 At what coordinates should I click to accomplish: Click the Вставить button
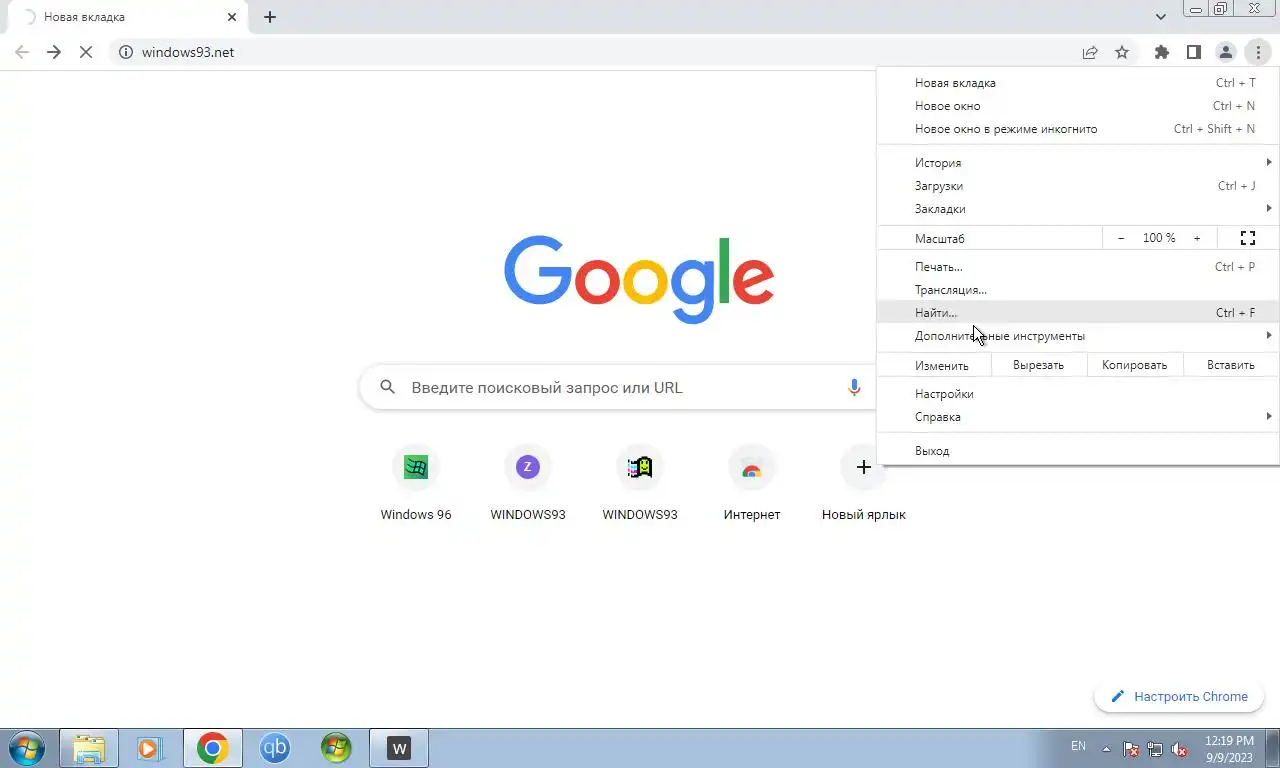click(x=1230, y=365)
